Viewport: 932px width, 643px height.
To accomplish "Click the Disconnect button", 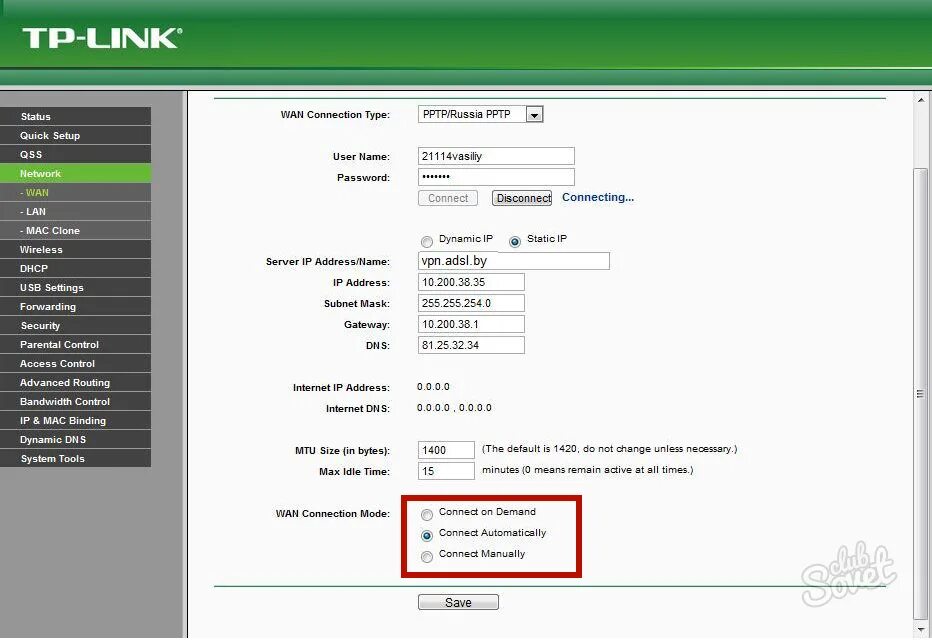I will click(522, 198).
